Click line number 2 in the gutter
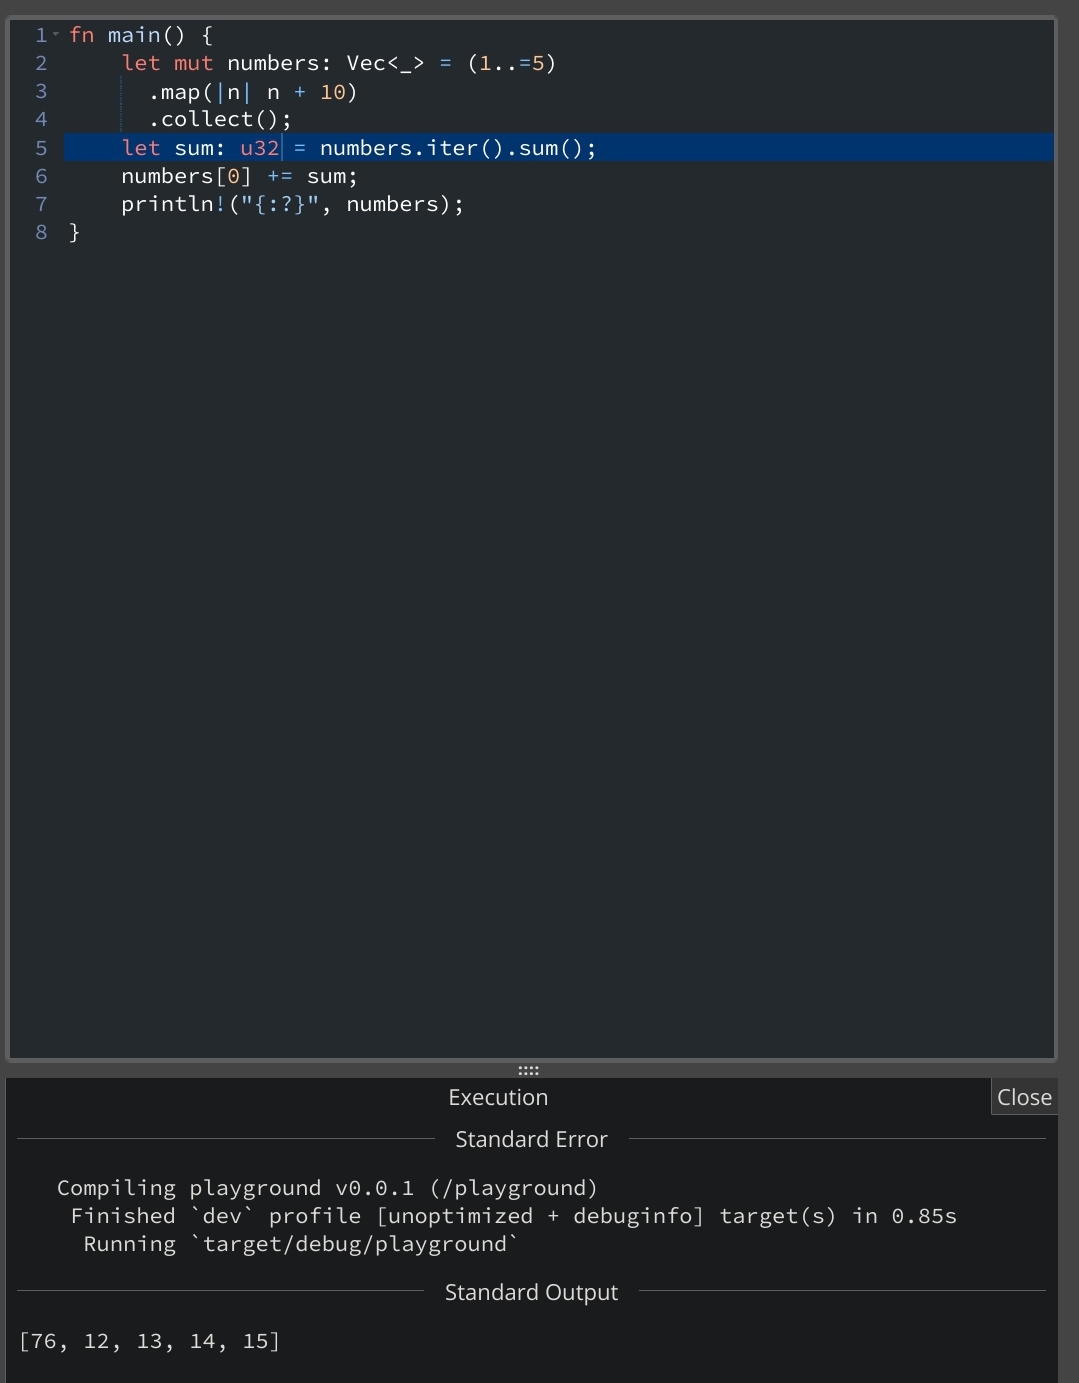 click(41, 63)
